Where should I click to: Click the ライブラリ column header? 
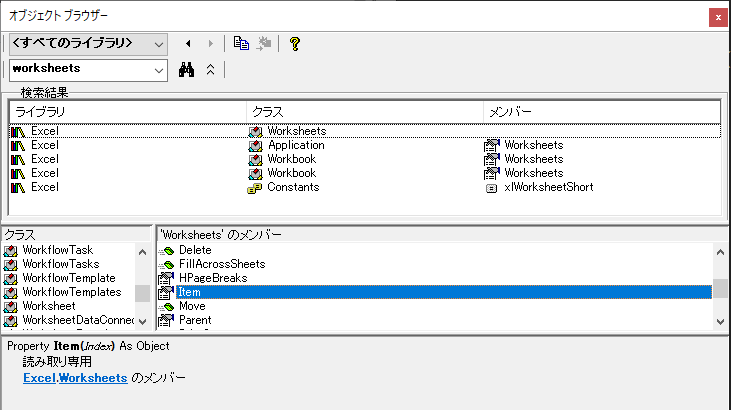pyautogui.click(x=128, y=112)
